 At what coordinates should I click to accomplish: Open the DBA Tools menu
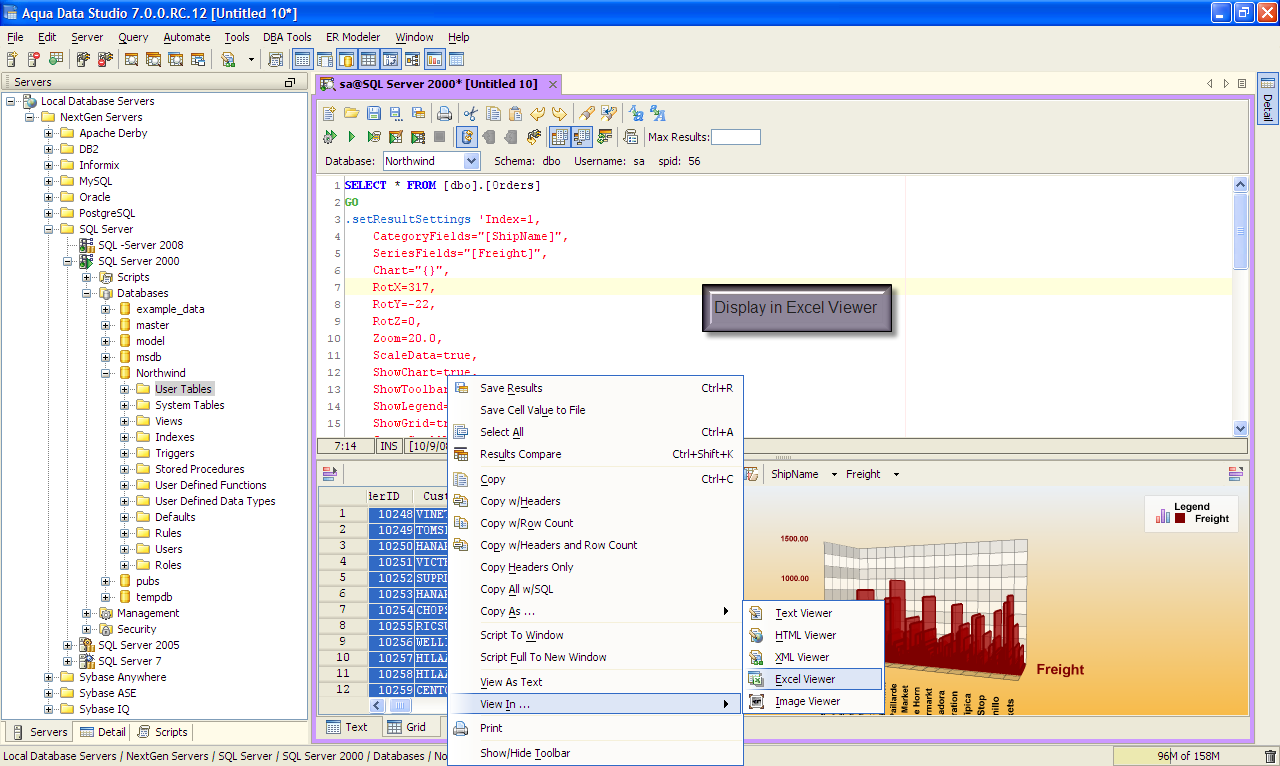287,37
